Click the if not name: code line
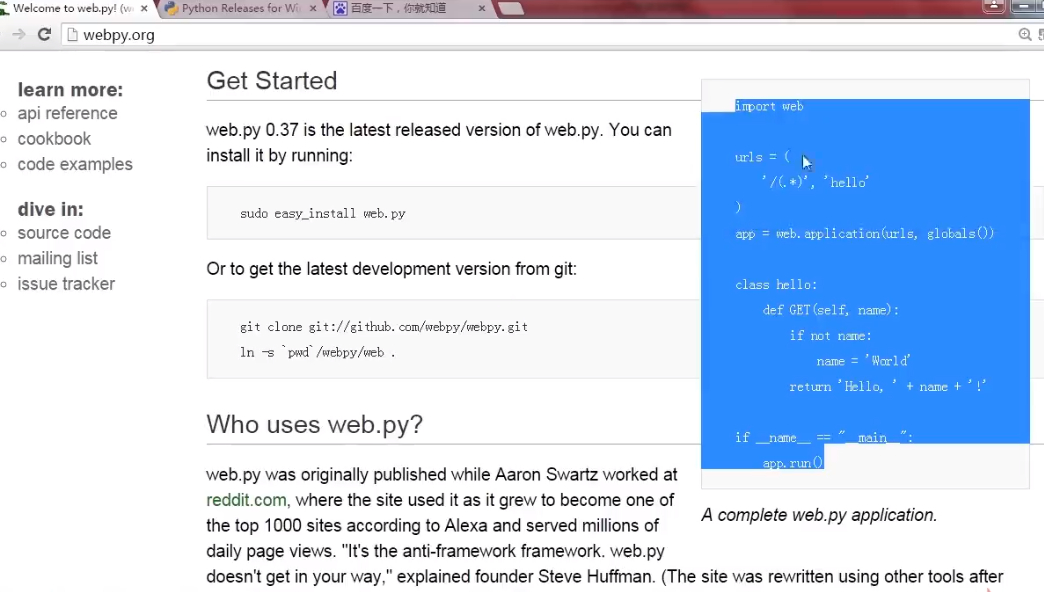This screenshot has height=592, width=1044. click(830, 336)
